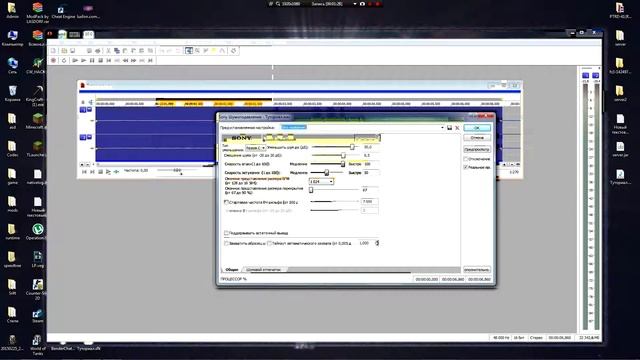Click the Open file toolbar icon
Screen dimensions: 640x360
click(x=64, y=51)
